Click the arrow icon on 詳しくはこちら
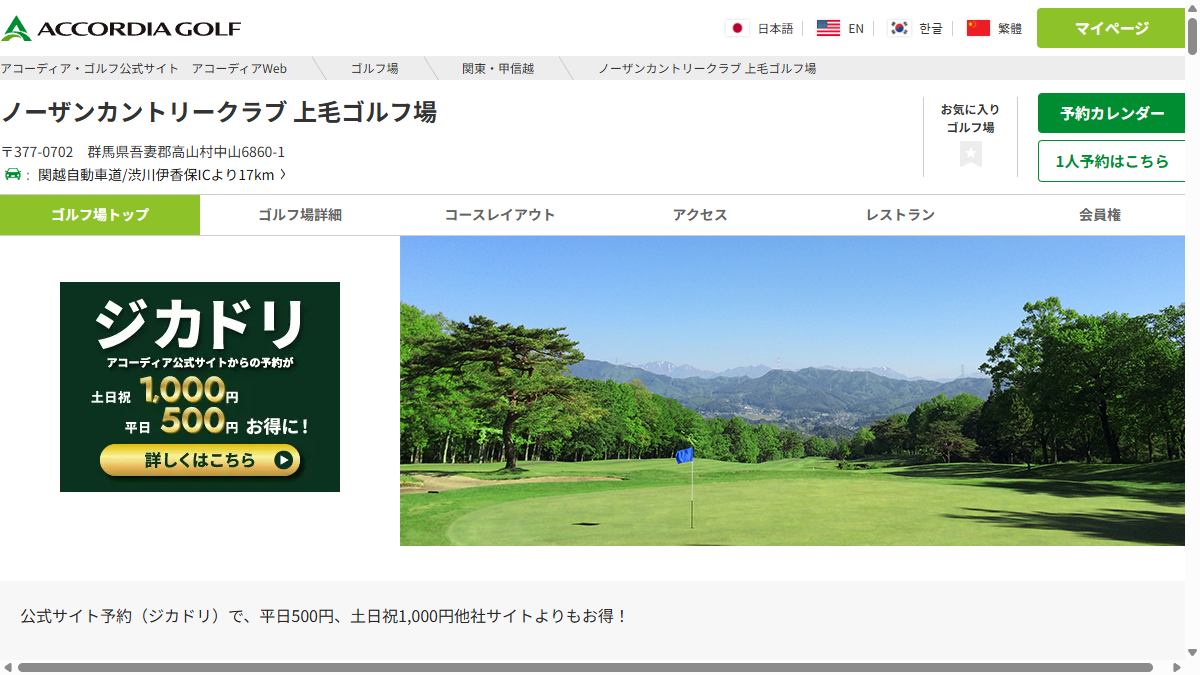 coord(283,460)
